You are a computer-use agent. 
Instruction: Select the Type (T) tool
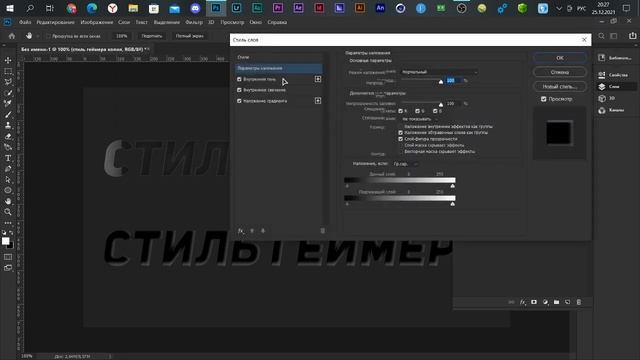pos(8,158)
